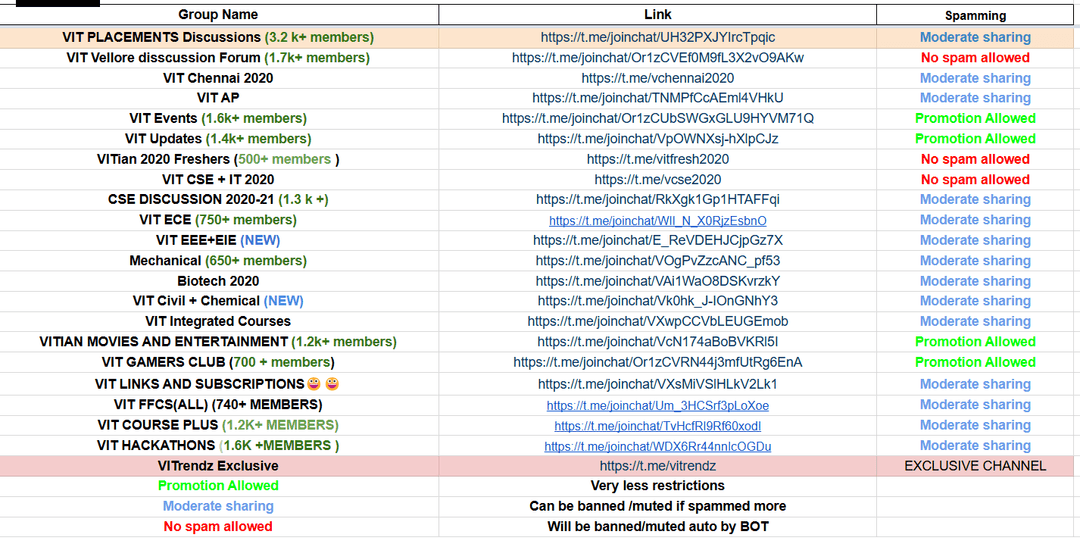Open the t.me/vitfresh2020 link
This screenshot has height=557, width=1080.
pyautogui.click(x=658, y=159)
